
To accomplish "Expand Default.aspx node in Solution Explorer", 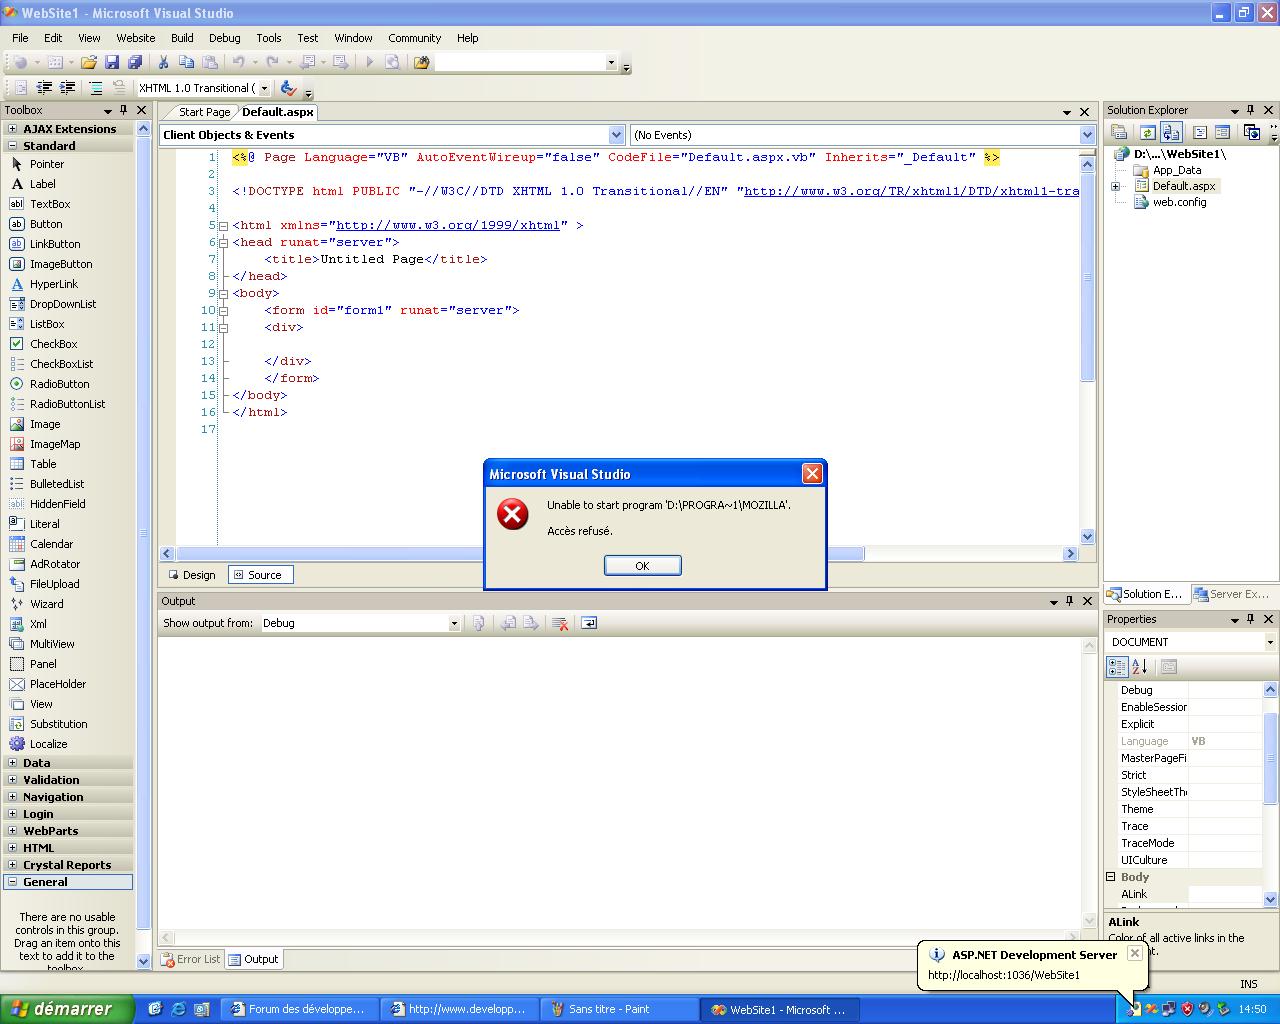I will pos(1115,186).
